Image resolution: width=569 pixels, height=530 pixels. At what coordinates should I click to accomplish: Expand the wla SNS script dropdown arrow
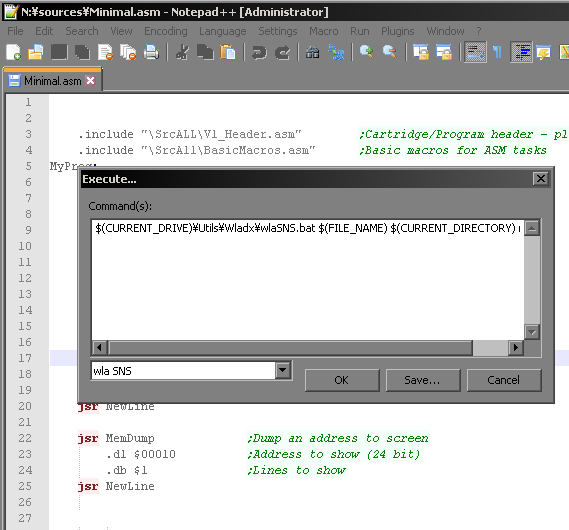tap(283, 370)
